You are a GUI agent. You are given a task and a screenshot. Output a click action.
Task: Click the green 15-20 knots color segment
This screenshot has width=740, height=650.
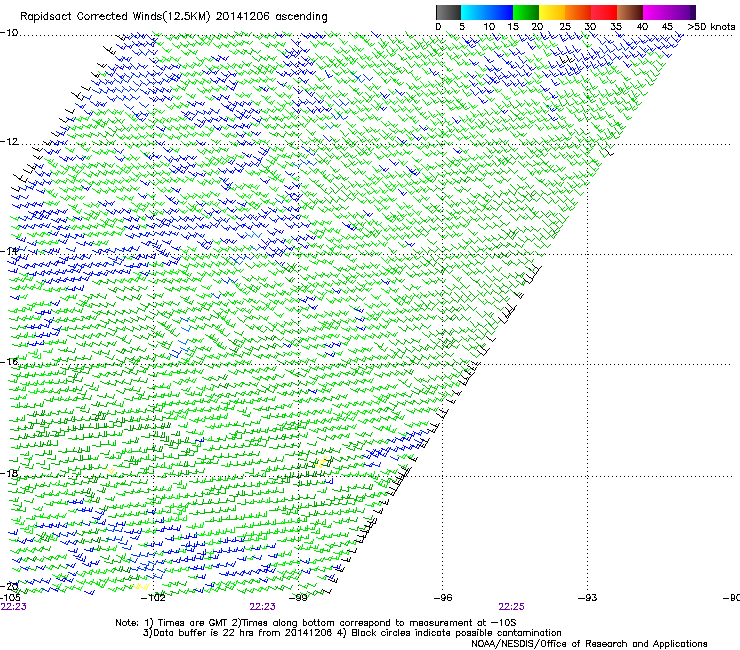coord(526,12)
